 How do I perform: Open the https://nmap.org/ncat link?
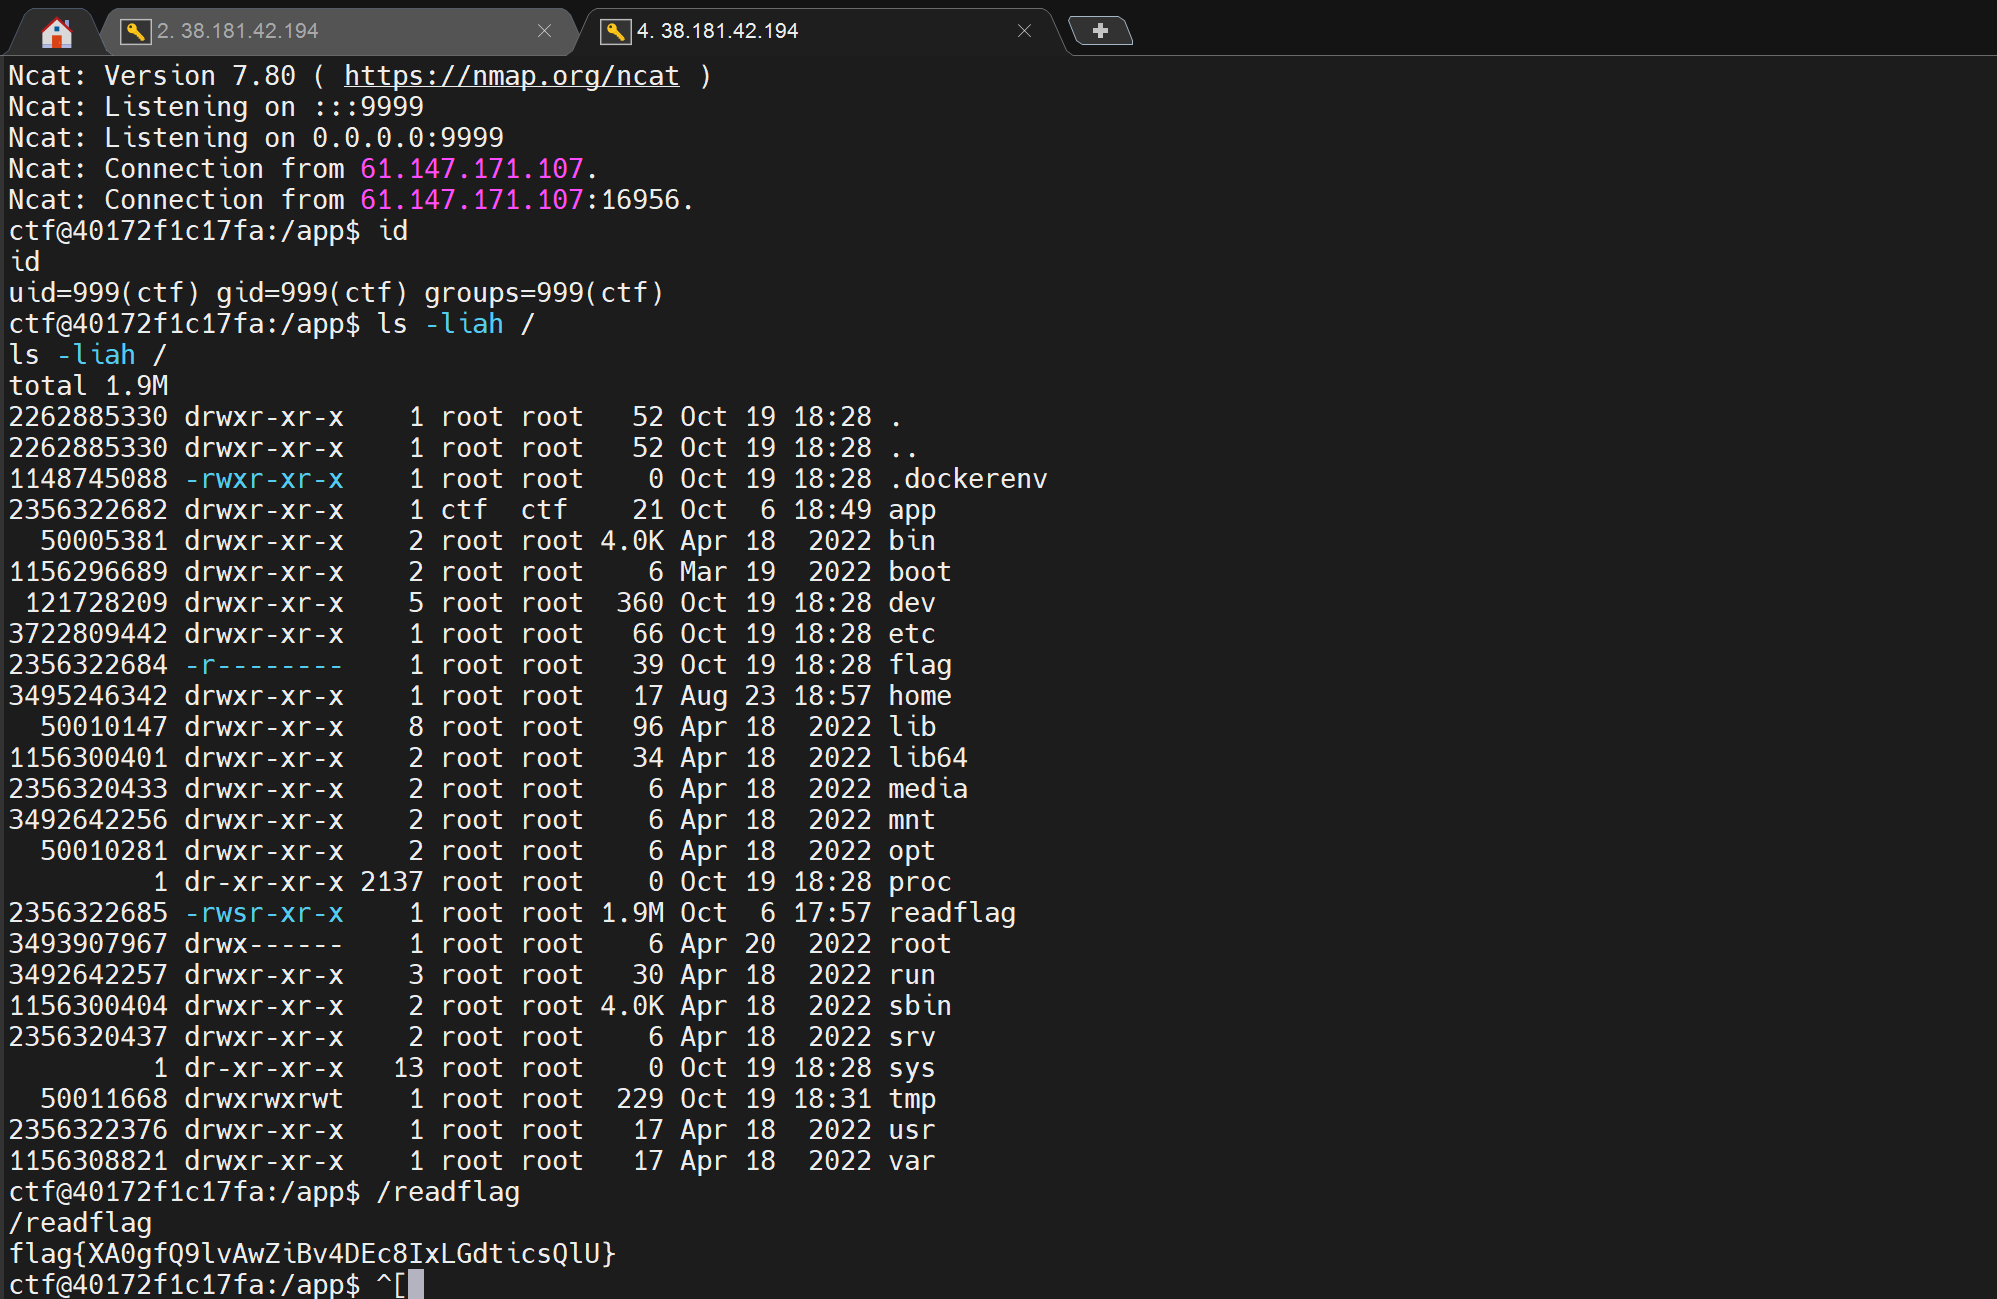point(511,76)
